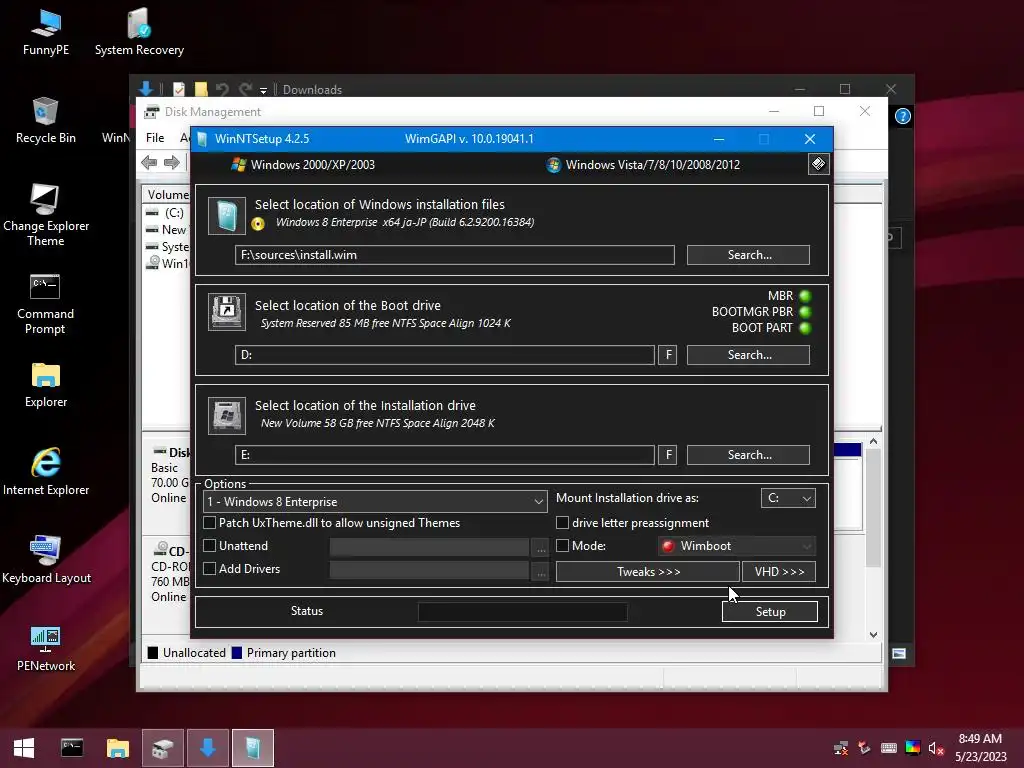Image resolution: width=1024 pixels, height=768 pixels.
Task: Click the muted volume tray icon
Action: pyautogui.click(x=936, y=748)
